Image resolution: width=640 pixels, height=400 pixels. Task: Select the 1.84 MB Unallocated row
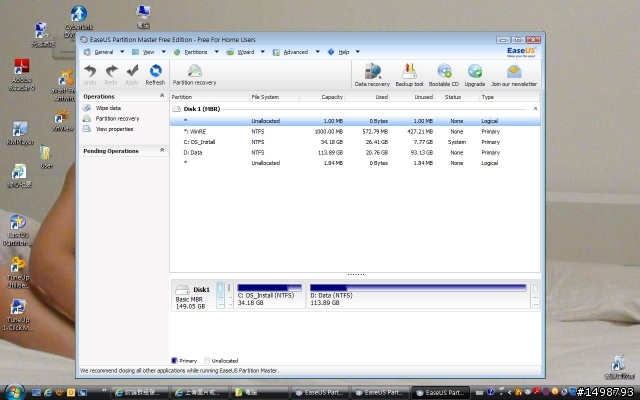pyautogui.click(x=355, y=163)
